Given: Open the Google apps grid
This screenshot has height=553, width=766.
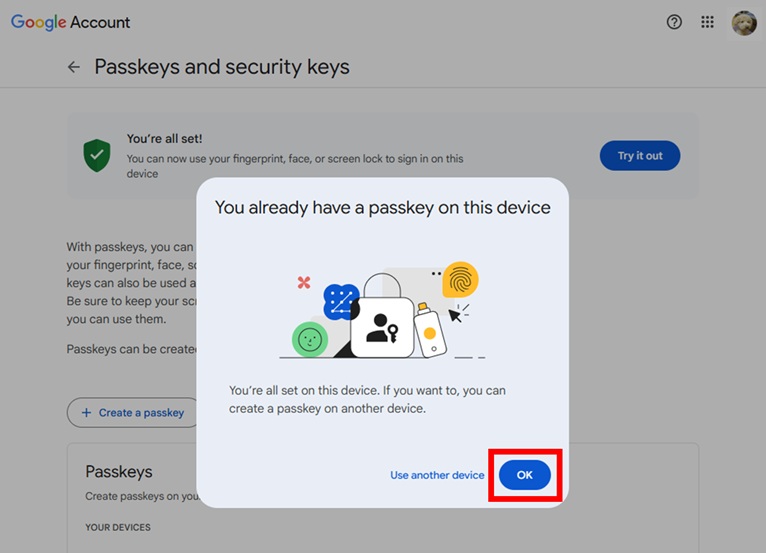Looking at the screenshot, I should (x=708, y=22).
